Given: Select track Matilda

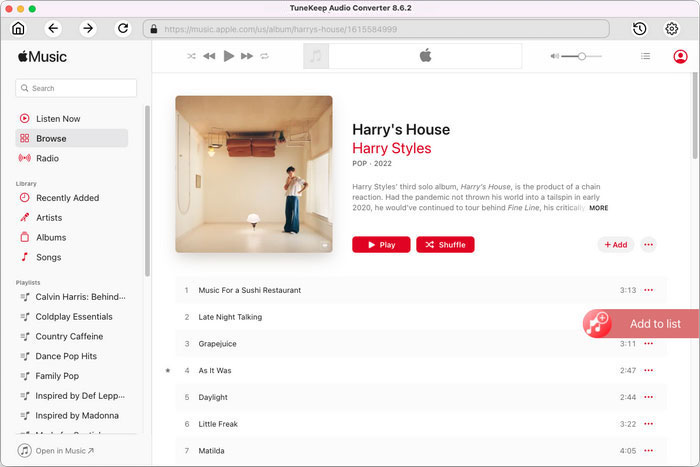Looking at the screenshot, I should (421, 451).
